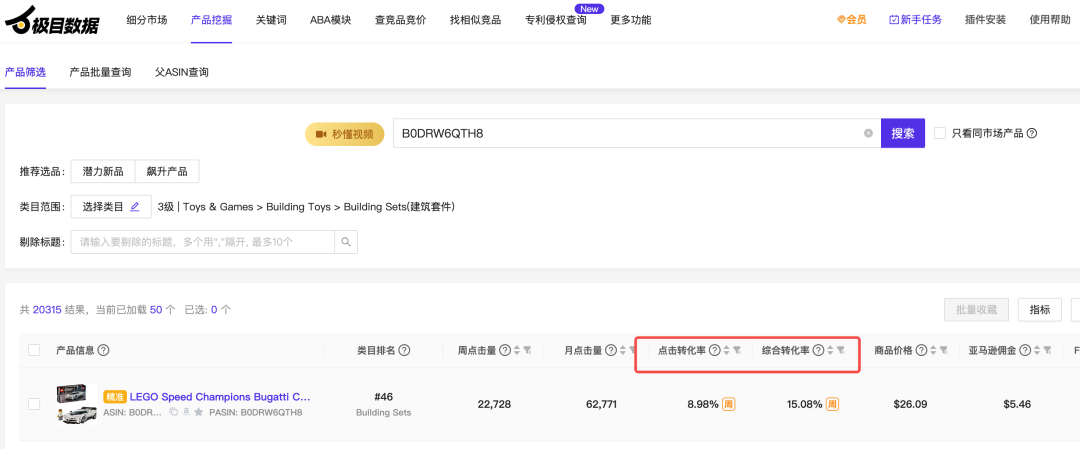Click help icon beside 产品信息 header
This screenshot has width=1080, height=449.
click(104, 351)
